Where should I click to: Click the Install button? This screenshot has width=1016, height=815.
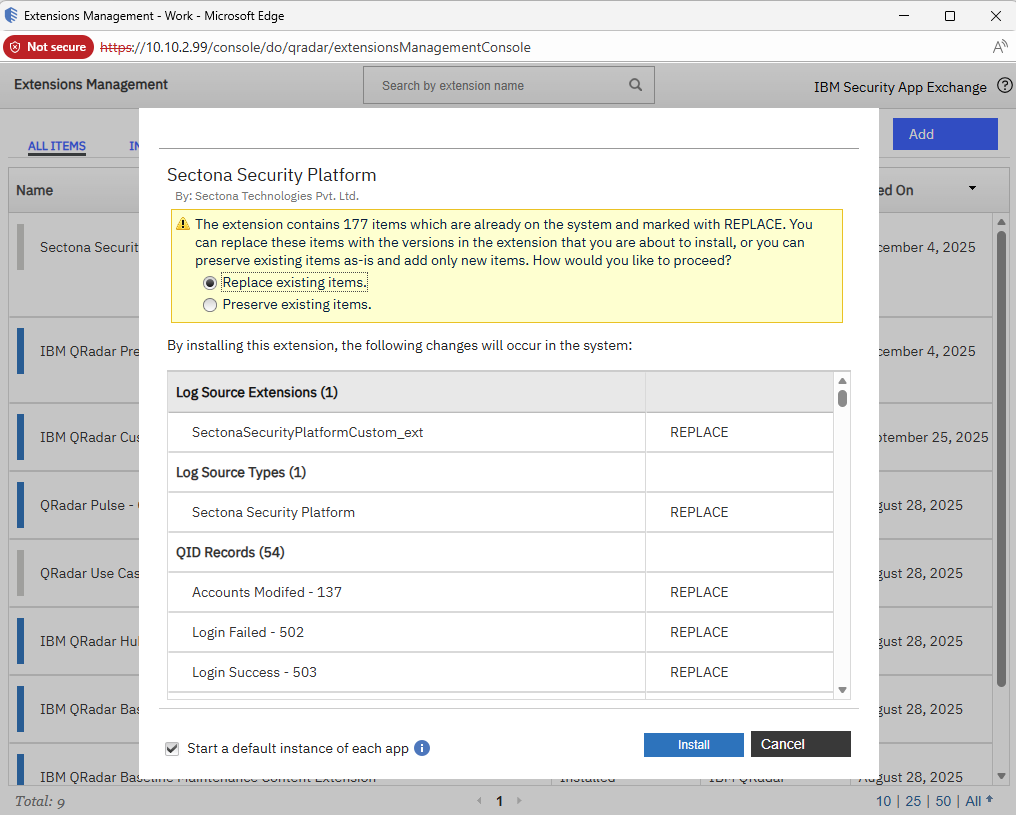[x=693, y=744]
